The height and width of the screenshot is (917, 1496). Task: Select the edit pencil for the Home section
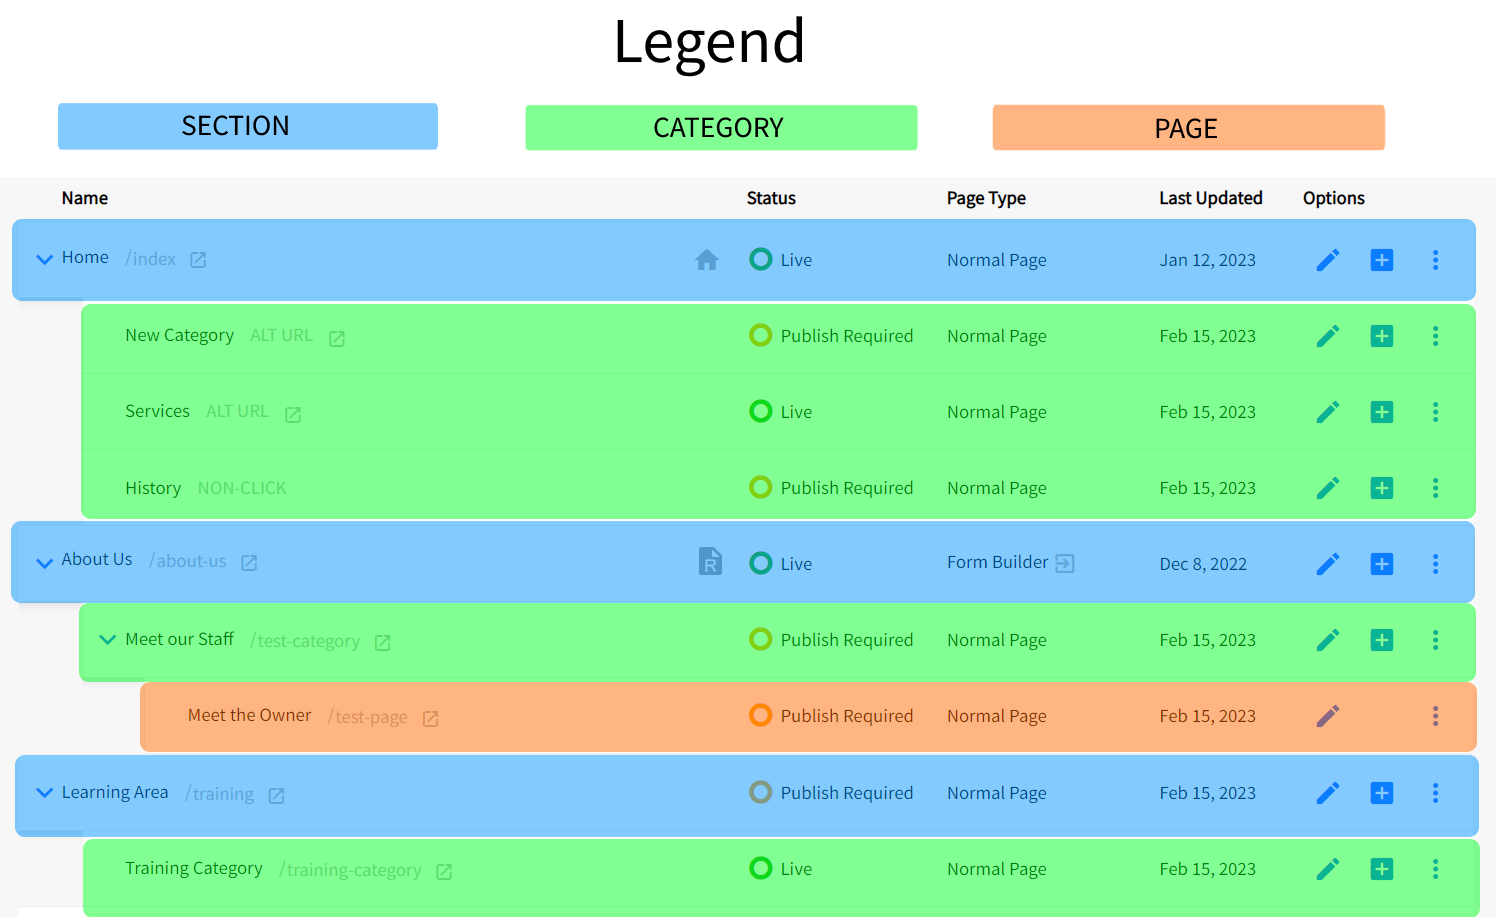click(x=1328, y=259)
